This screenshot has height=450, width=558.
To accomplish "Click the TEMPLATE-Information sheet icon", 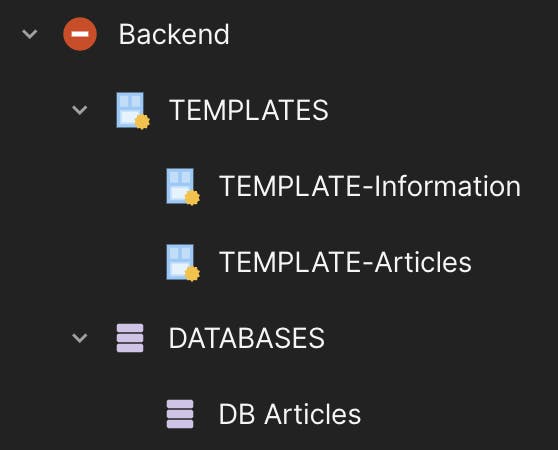I will click(x=183, y=187).
